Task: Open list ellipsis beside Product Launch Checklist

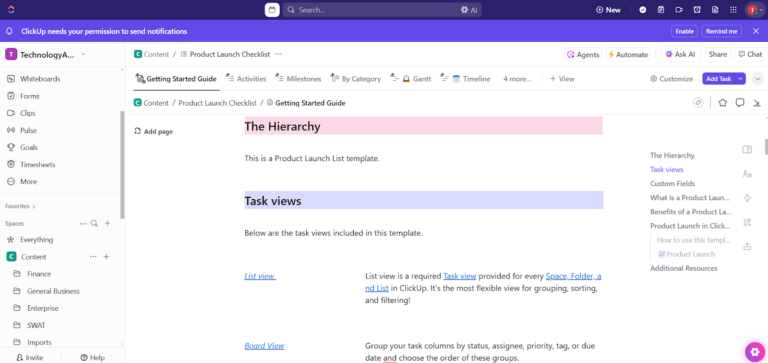Action: click(278, 54)
